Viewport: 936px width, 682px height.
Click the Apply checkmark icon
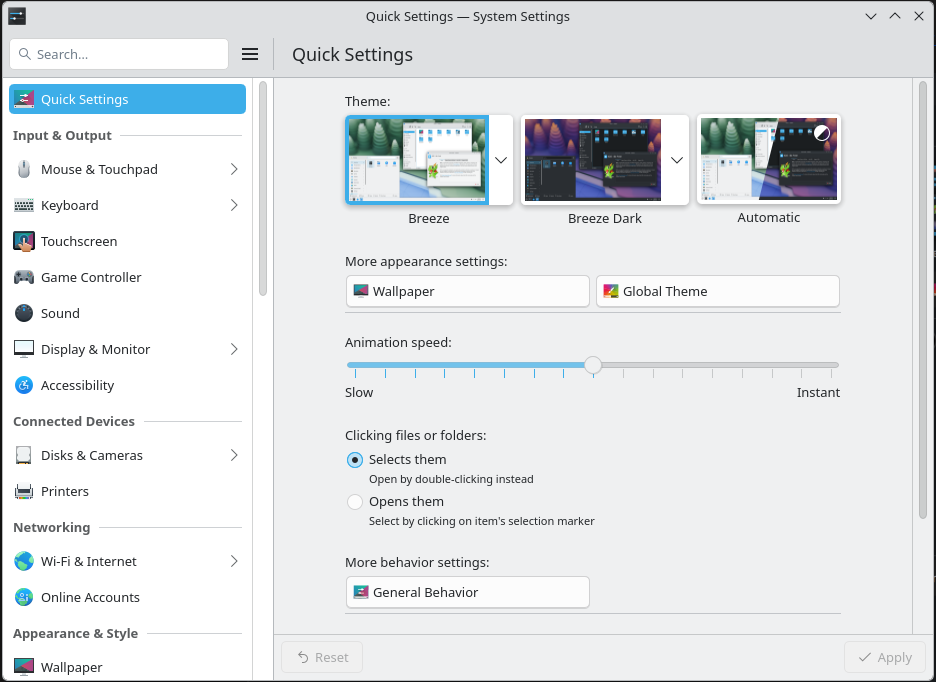click(864, 658)
